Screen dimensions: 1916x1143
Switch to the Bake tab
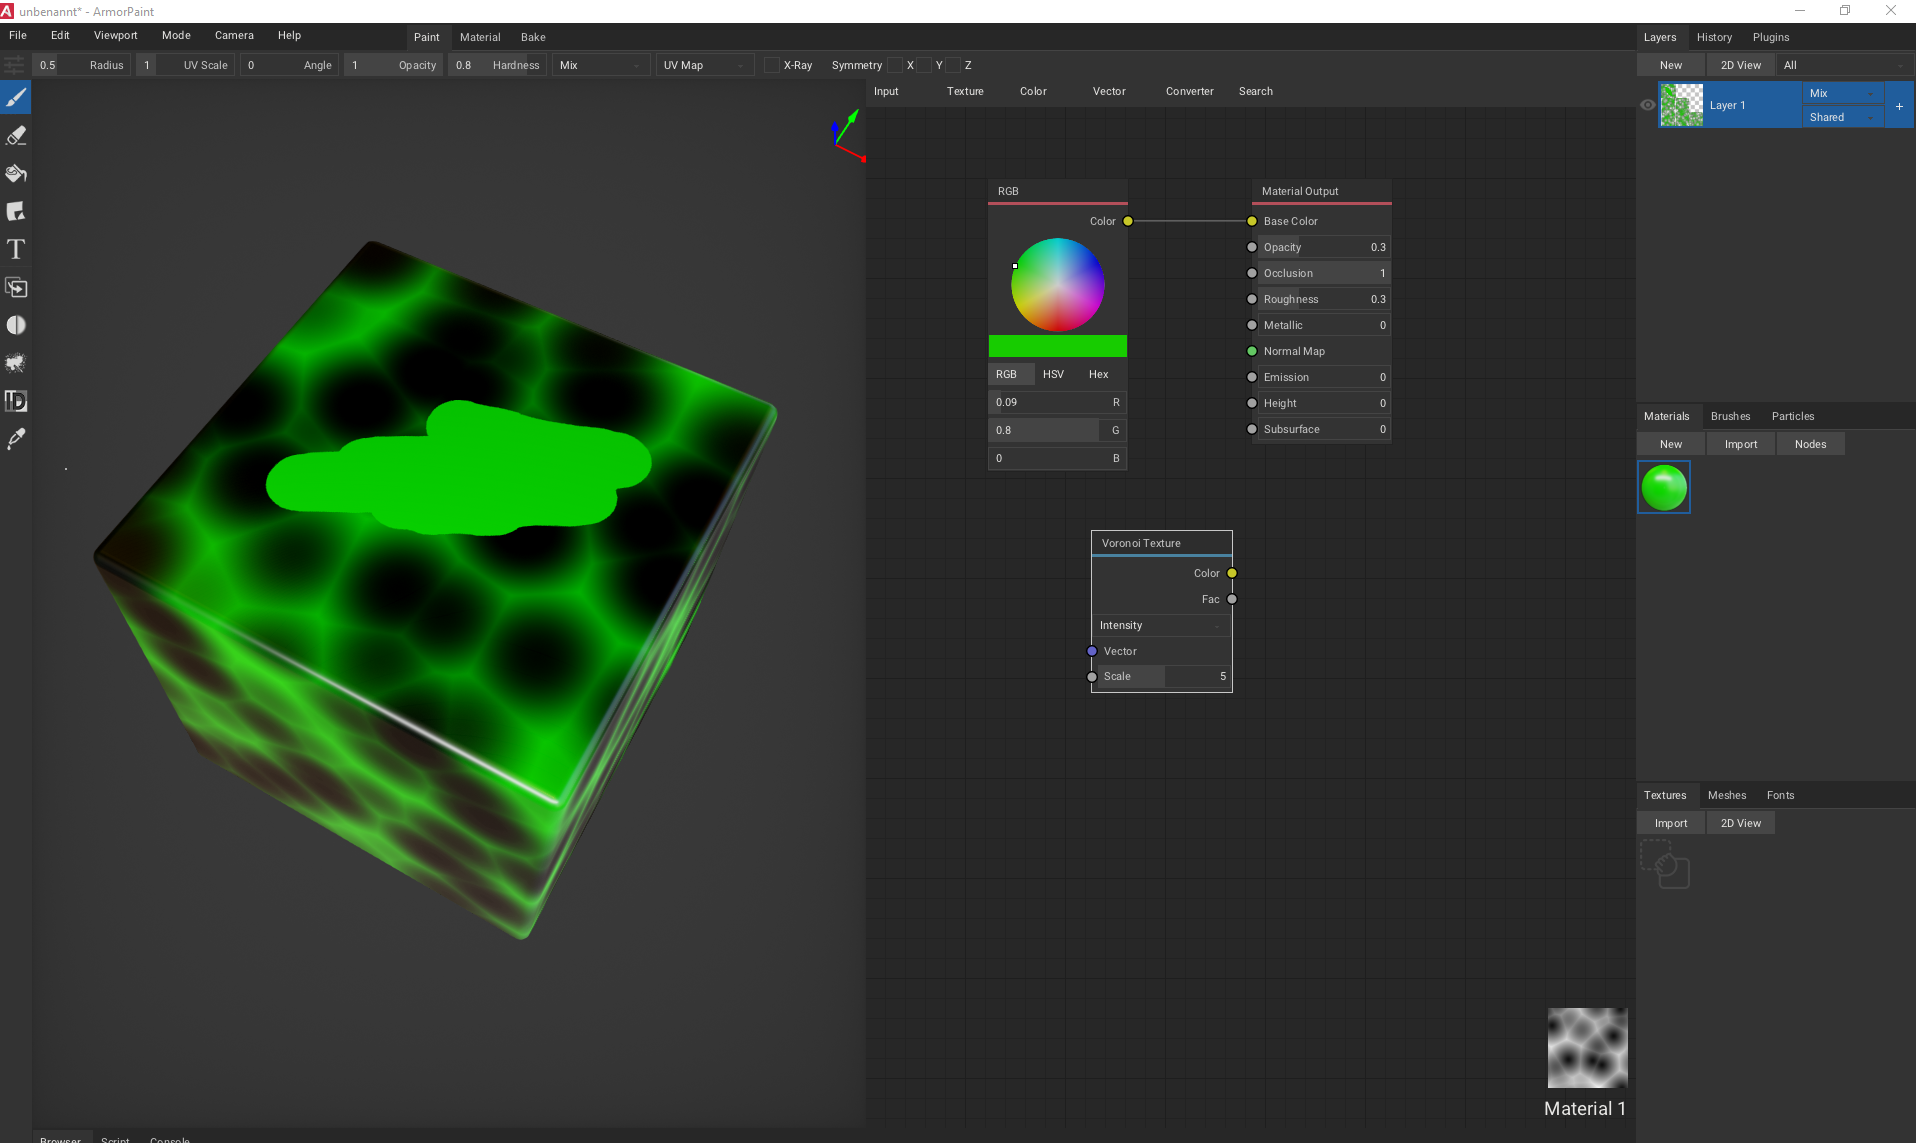[533, 38]
